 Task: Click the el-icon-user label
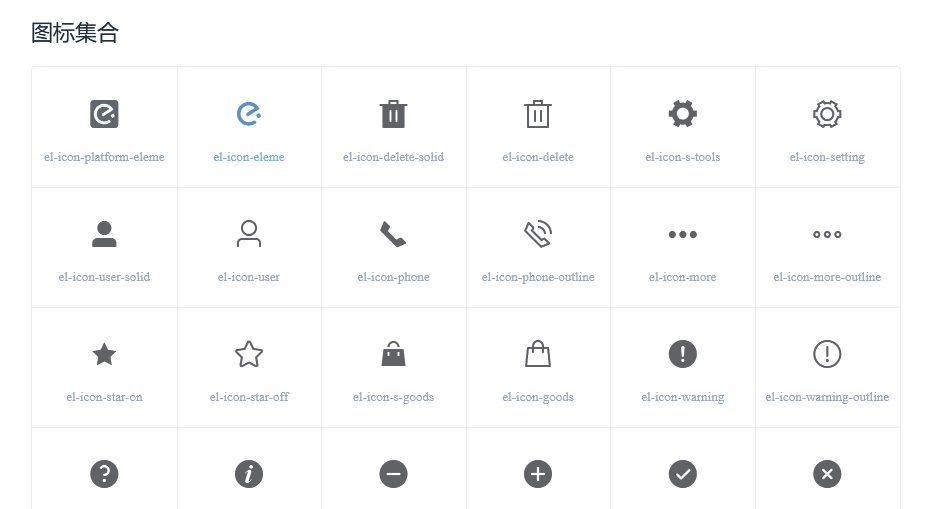pyautogui.click(x=249, y=277)
